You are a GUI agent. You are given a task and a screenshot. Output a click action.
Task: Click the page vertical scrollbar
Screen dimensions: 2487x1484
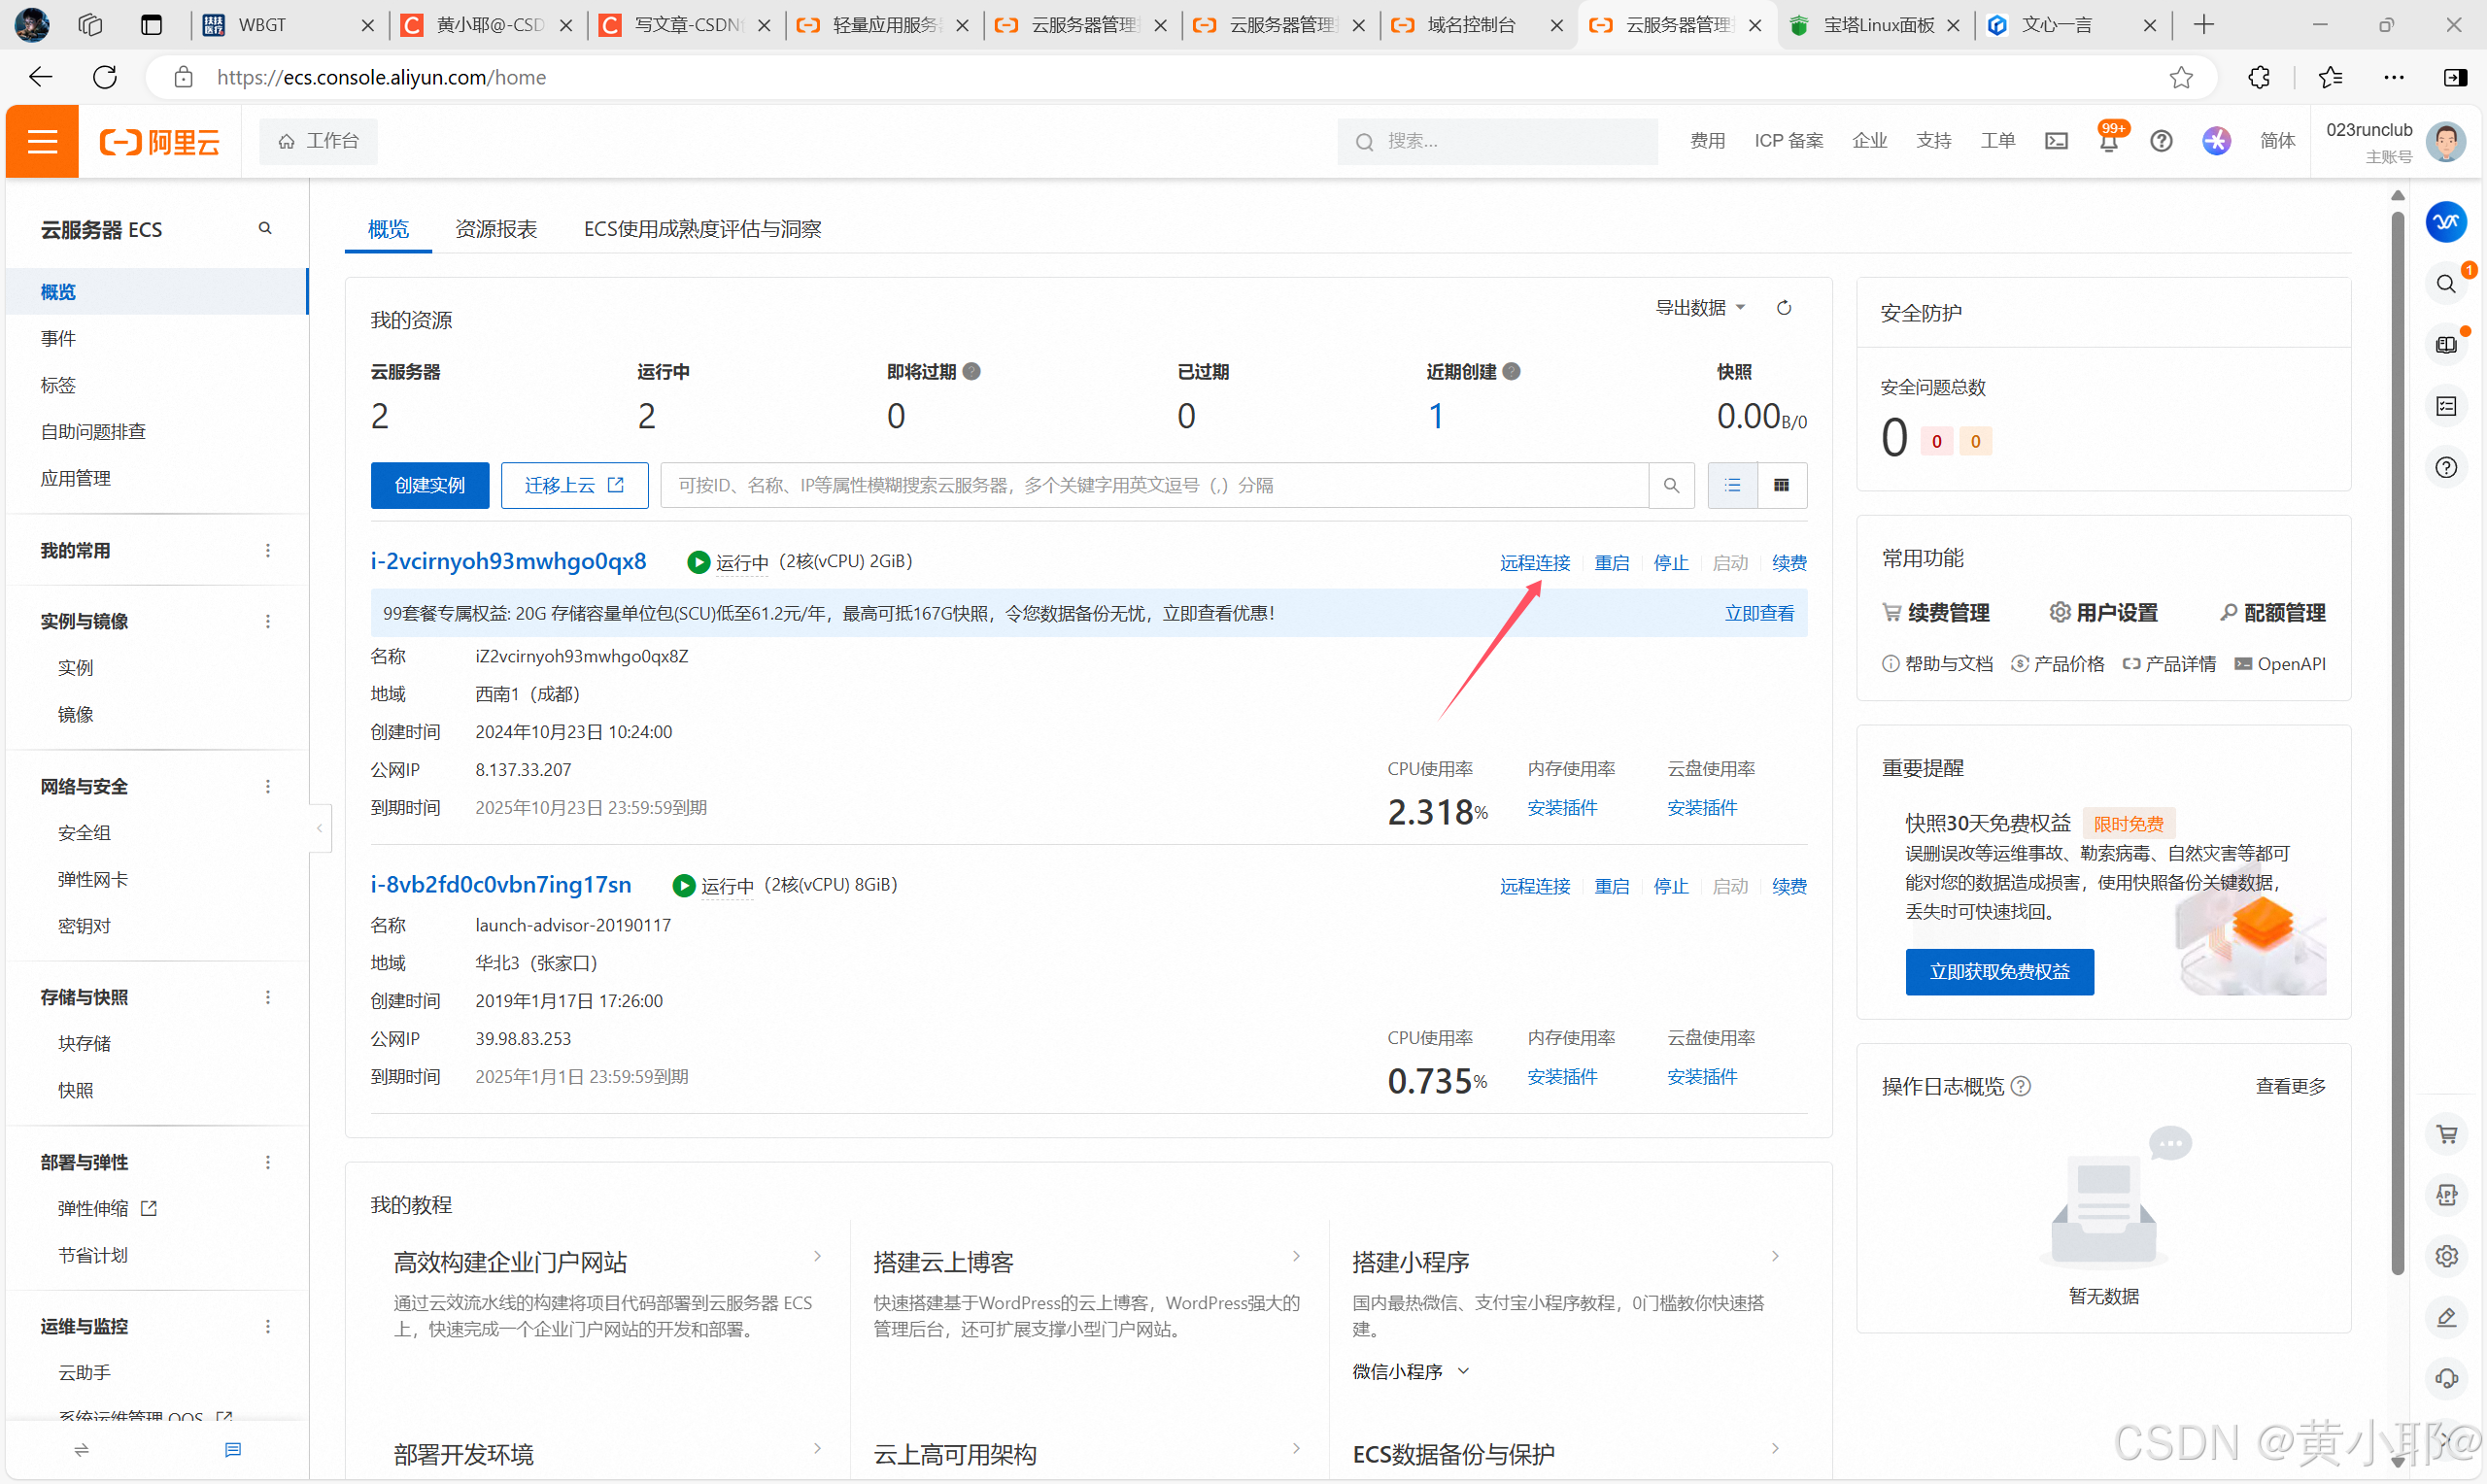(x=2397, y=740)
